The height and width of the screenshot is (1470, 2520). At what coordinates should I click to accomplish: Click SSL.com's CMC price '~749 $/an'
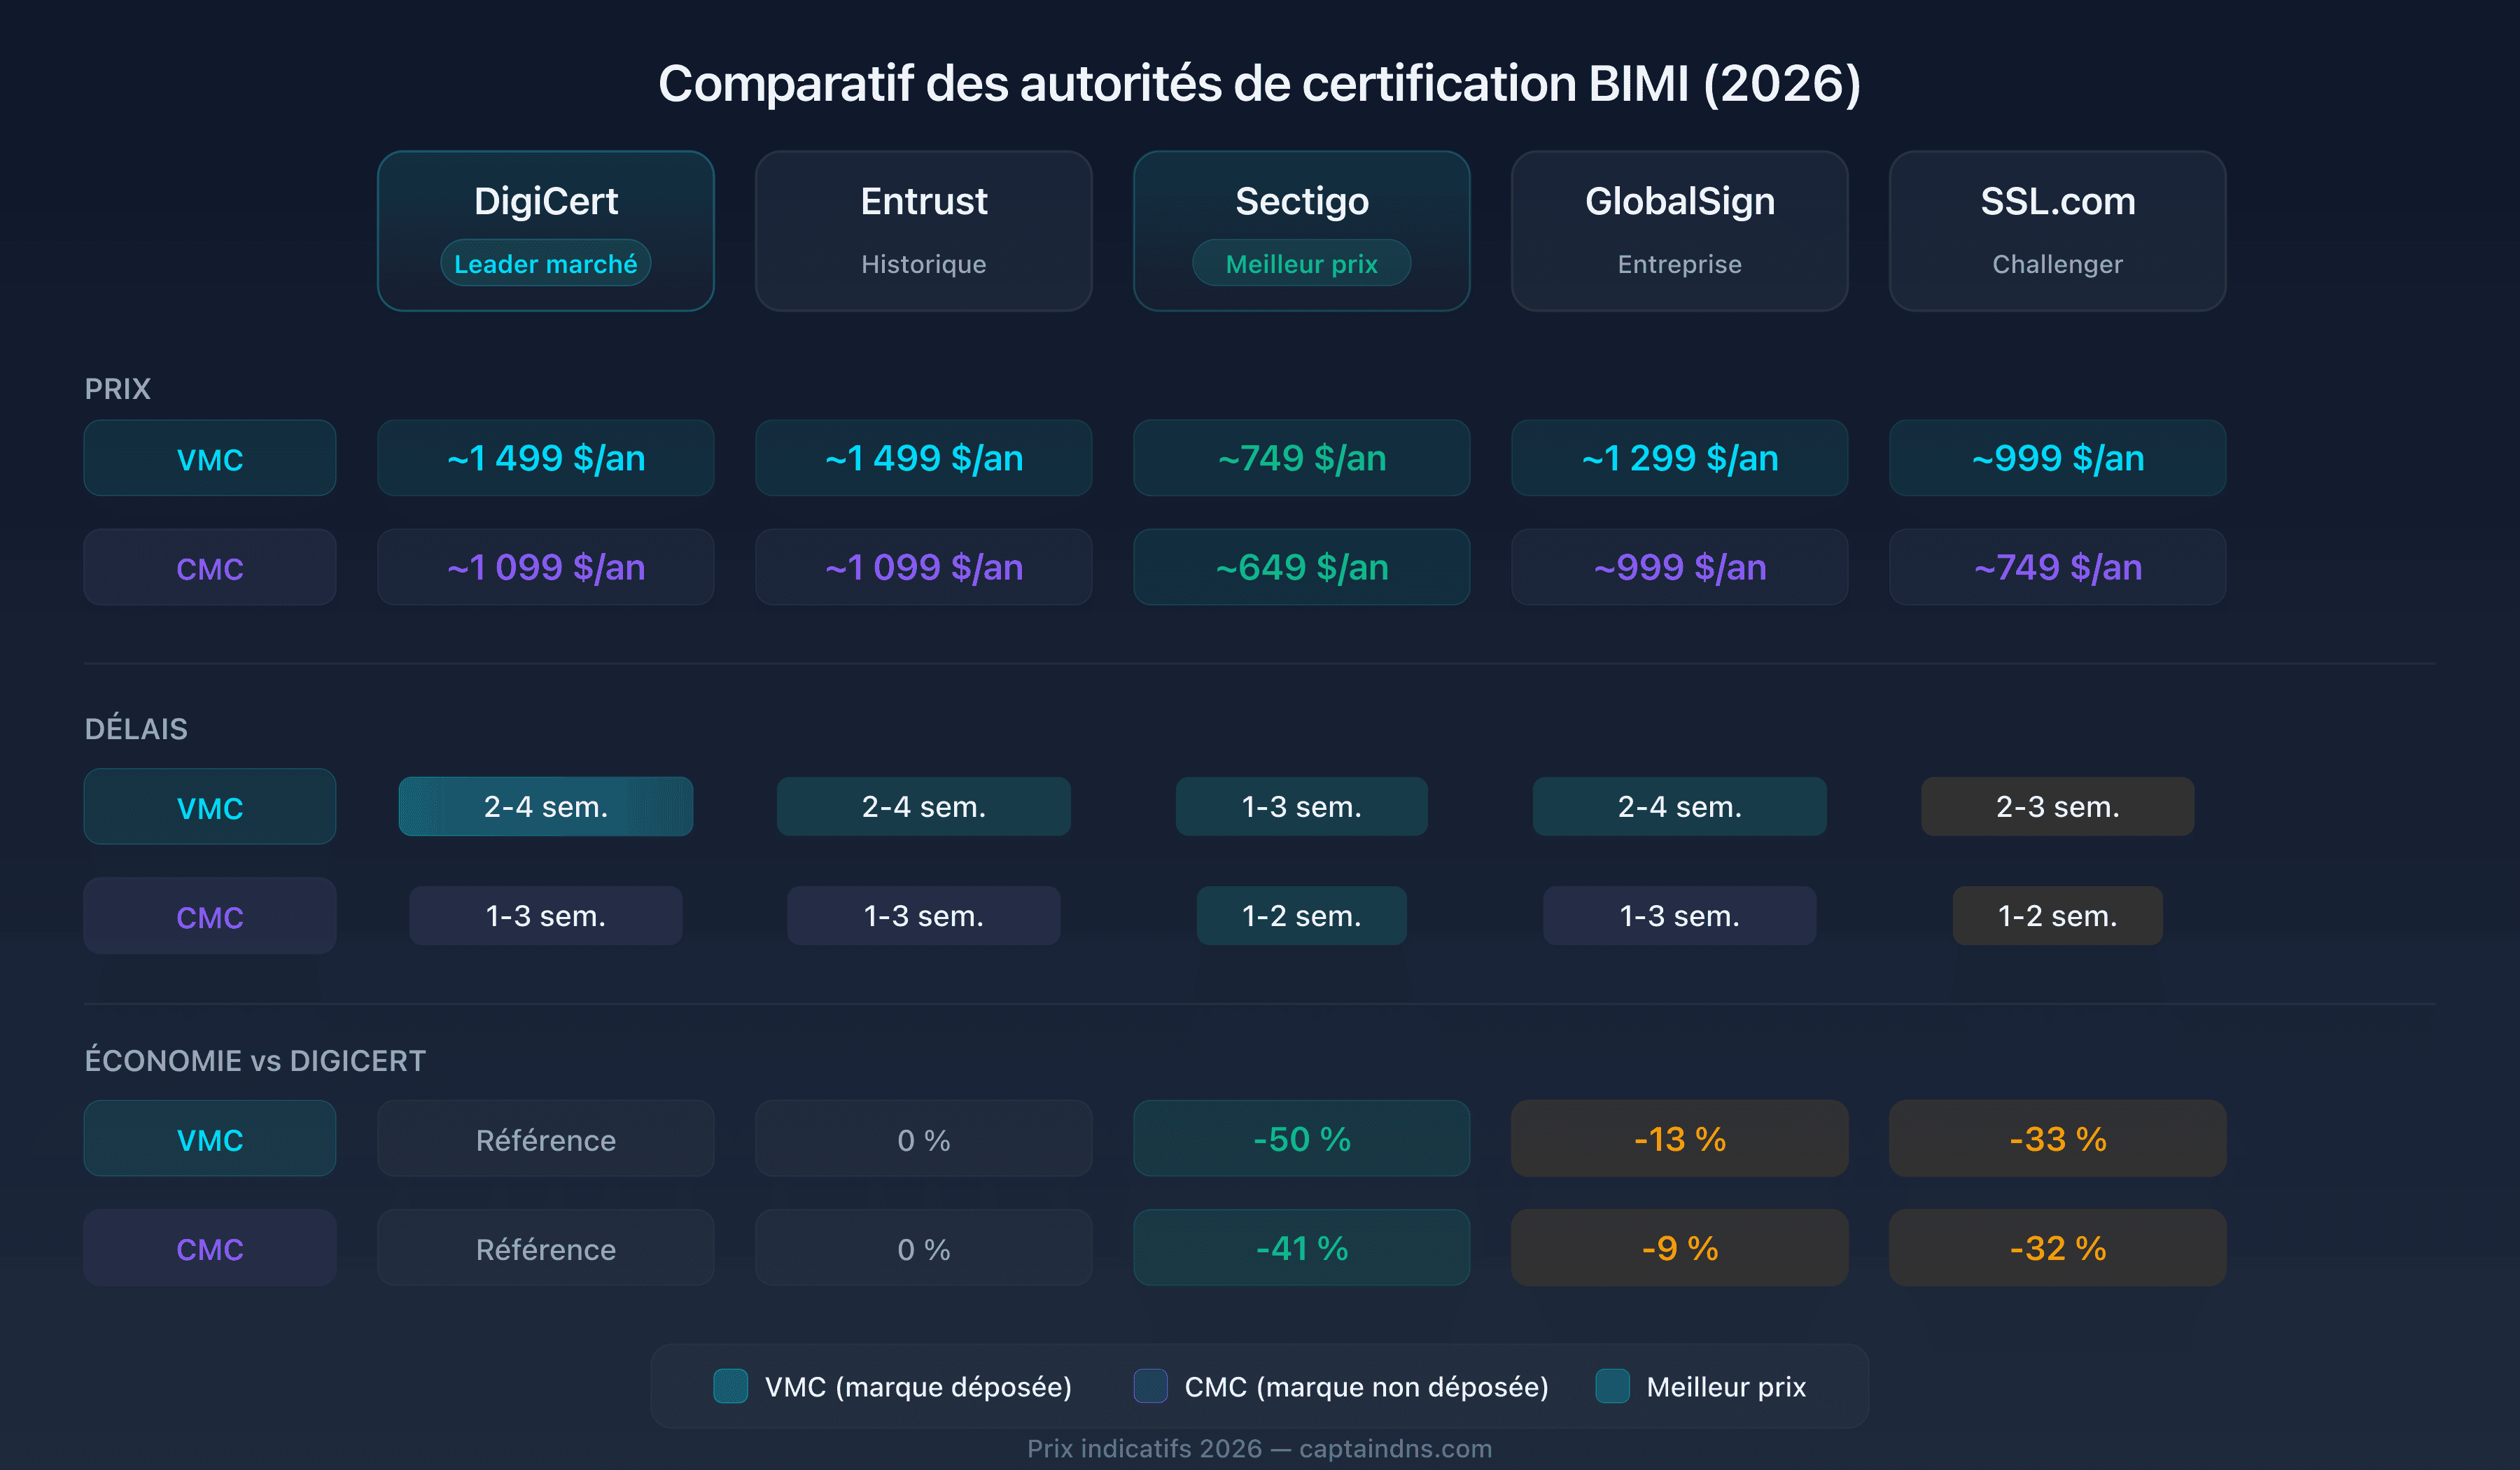coord(2058,567)
